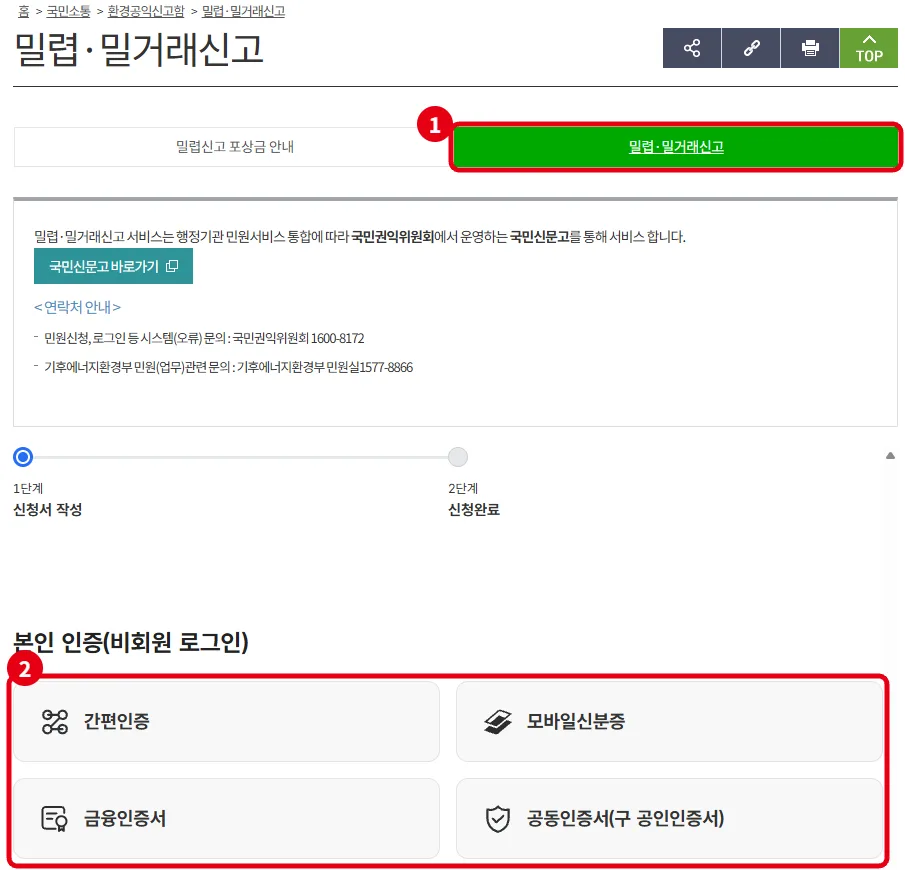Collapse section with small up arrow

coord(890,455)
